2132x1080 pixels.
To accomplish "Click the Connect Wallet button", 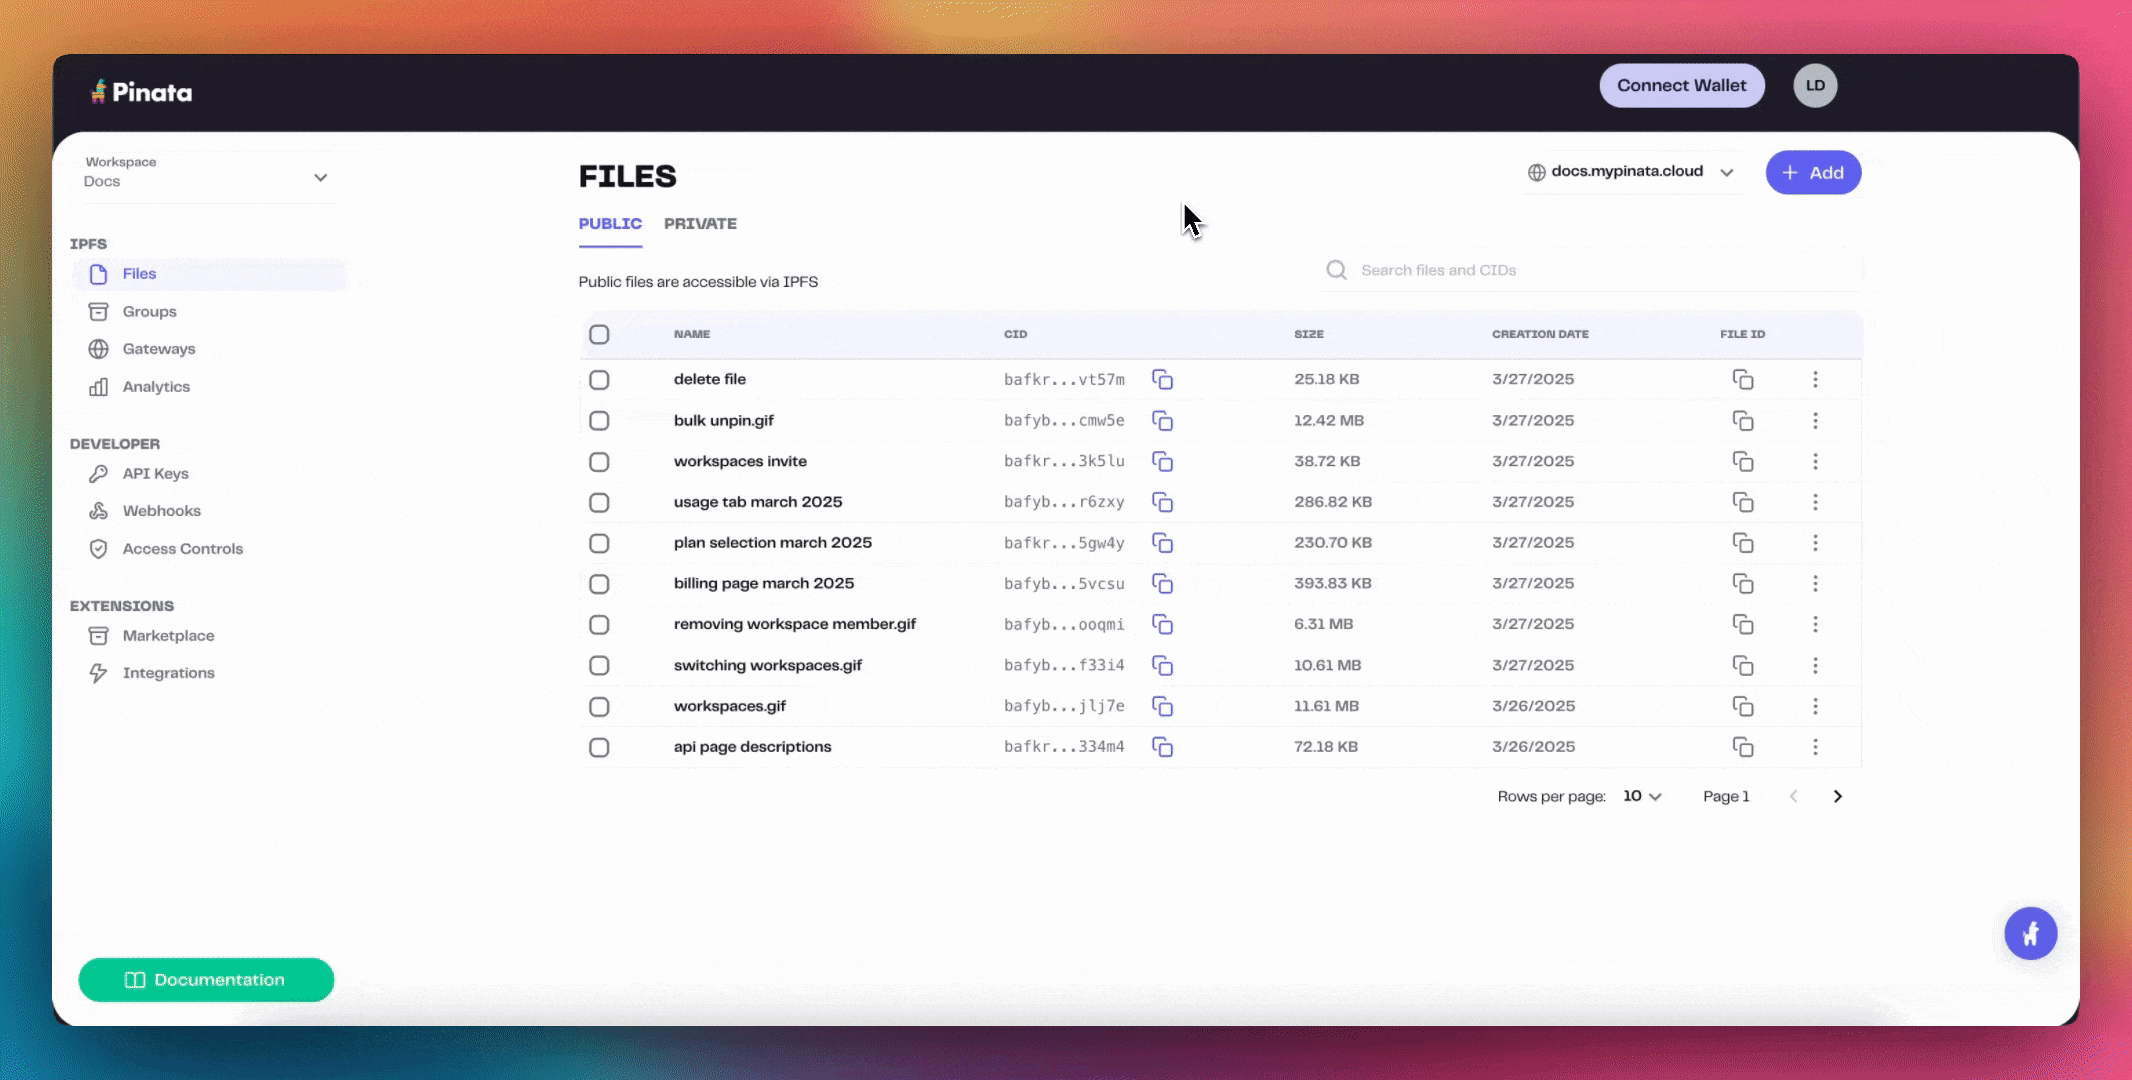I will click(1681, 86).
